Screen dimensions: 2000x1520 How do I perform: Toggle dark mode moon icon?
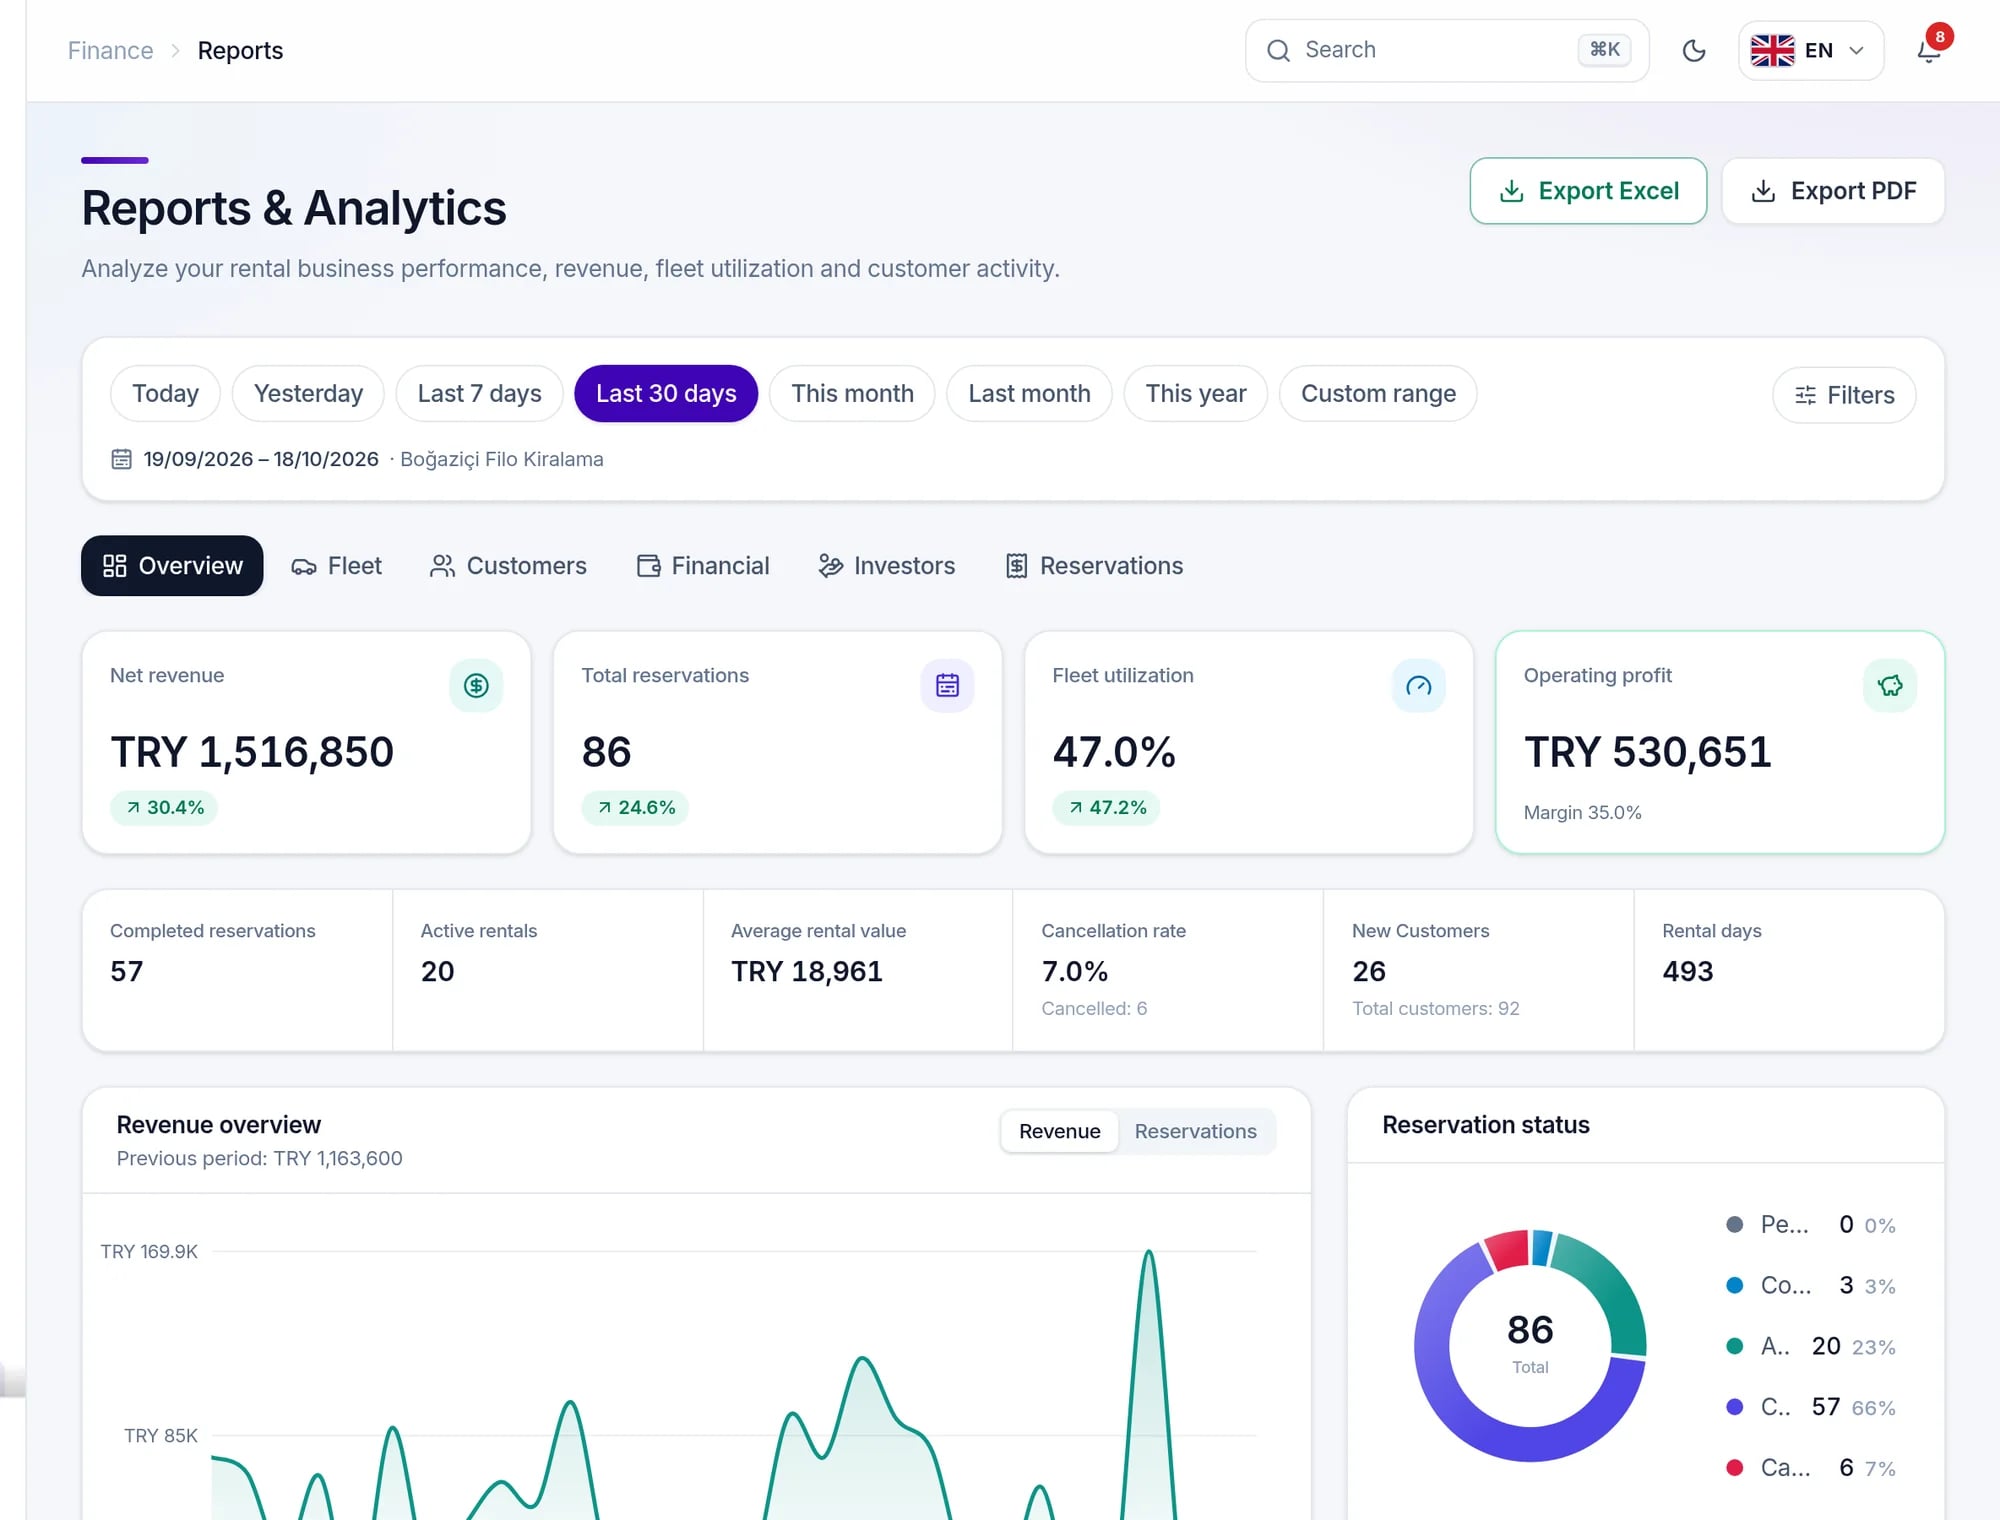[1694, 50]
